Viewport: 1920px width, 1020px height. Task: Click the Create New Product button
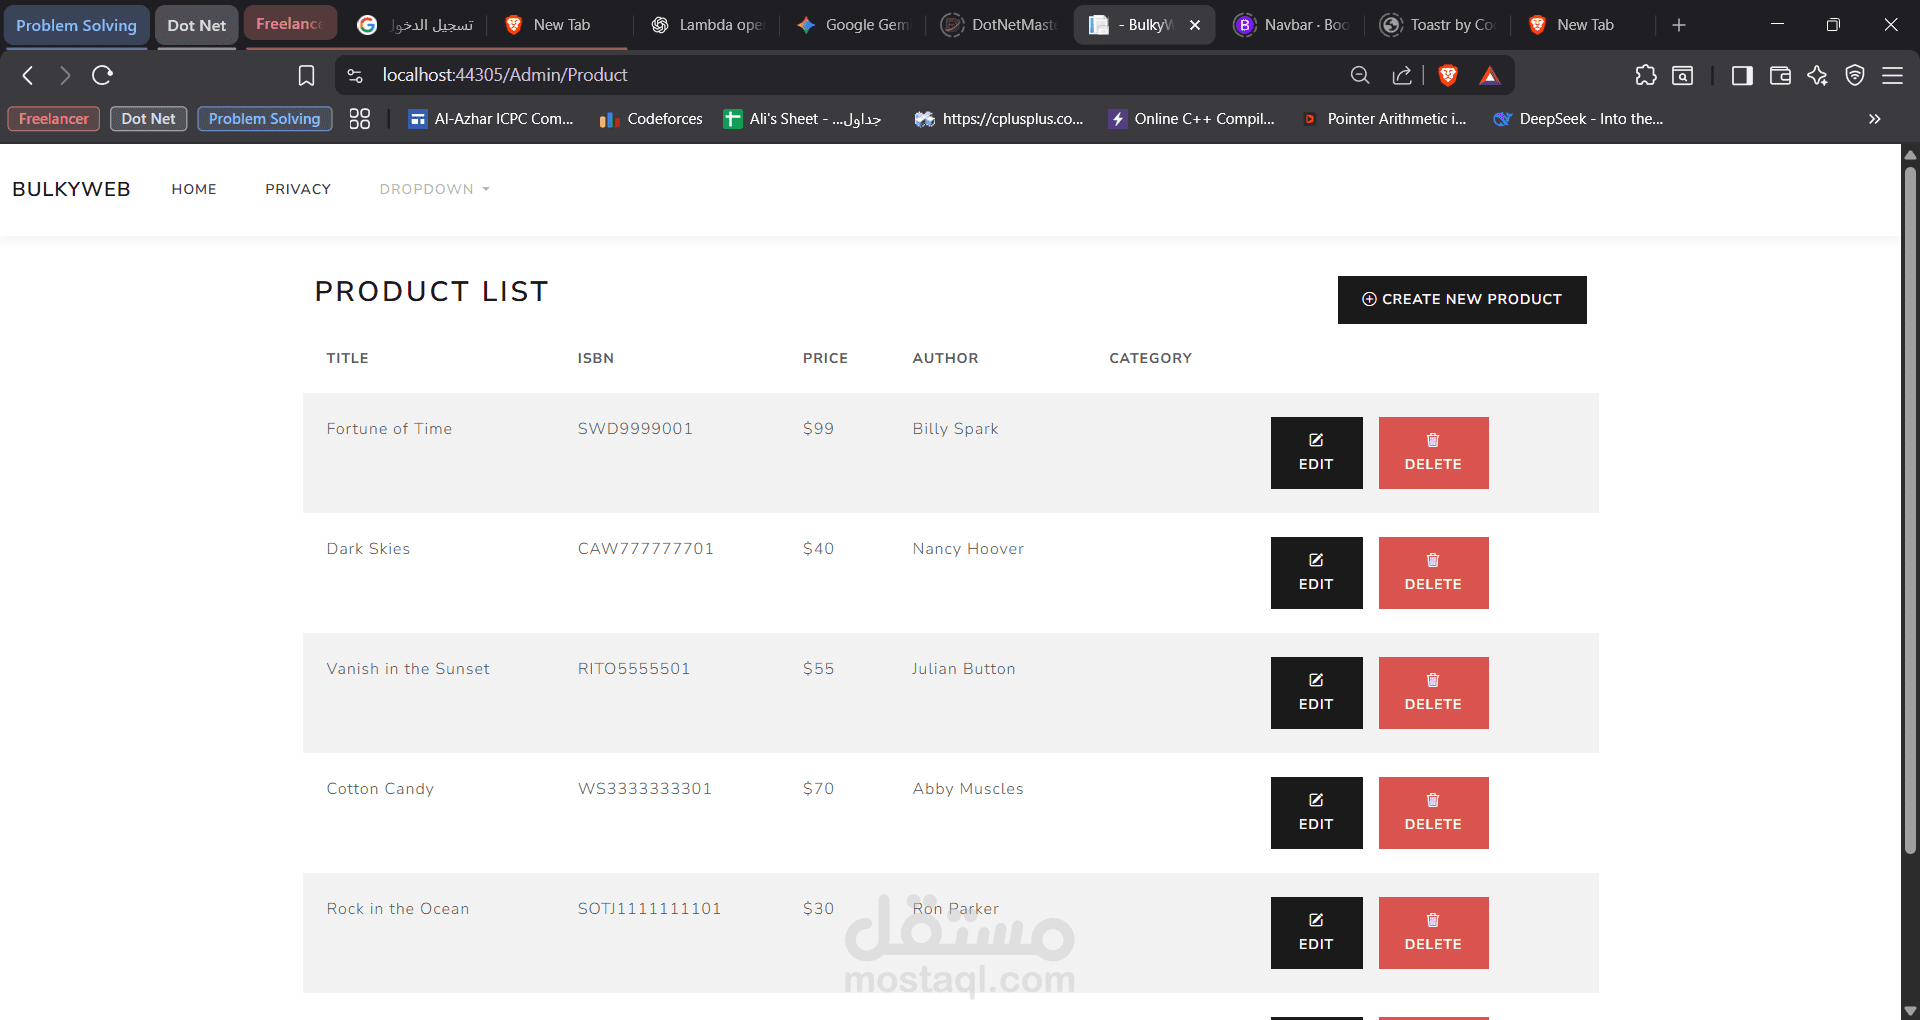[x=1462, y=299]
